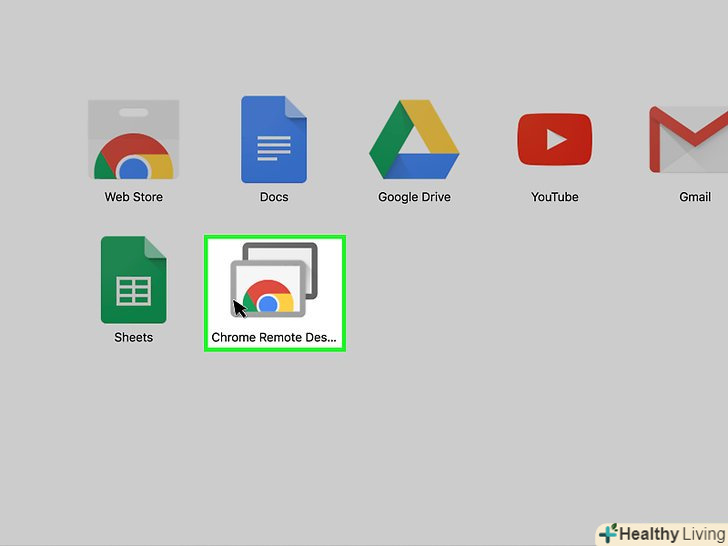Screen dimensions: 728x546
Task: Launch the Docs app icon
Action: point(274,139)
